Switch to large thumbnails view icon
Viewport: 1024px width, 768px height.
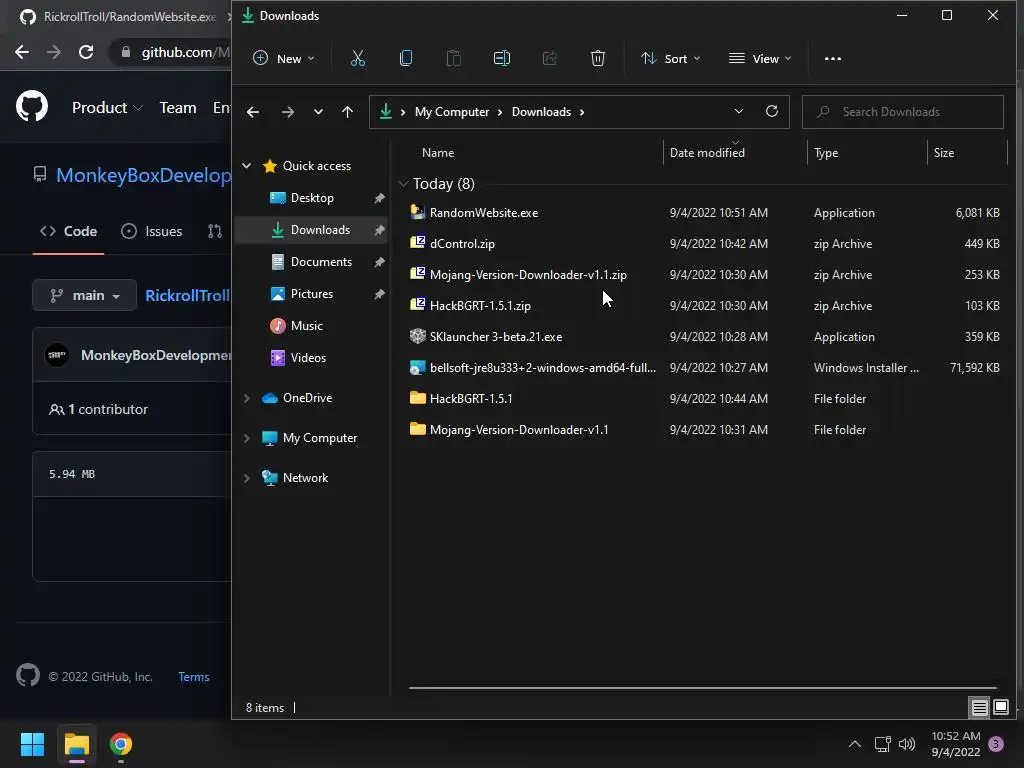click(1001, 707)
